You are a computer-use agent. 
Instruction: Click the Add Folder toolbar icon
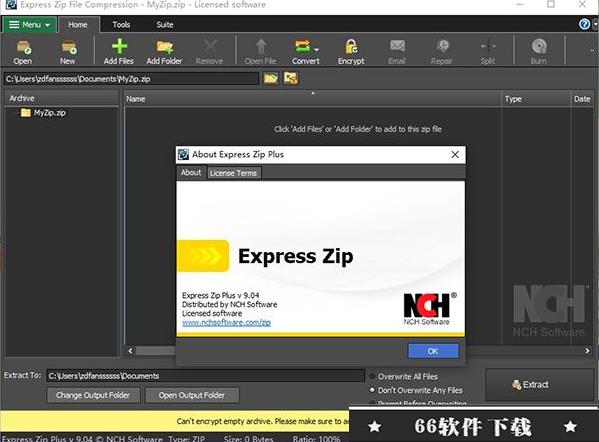(164, 52)
